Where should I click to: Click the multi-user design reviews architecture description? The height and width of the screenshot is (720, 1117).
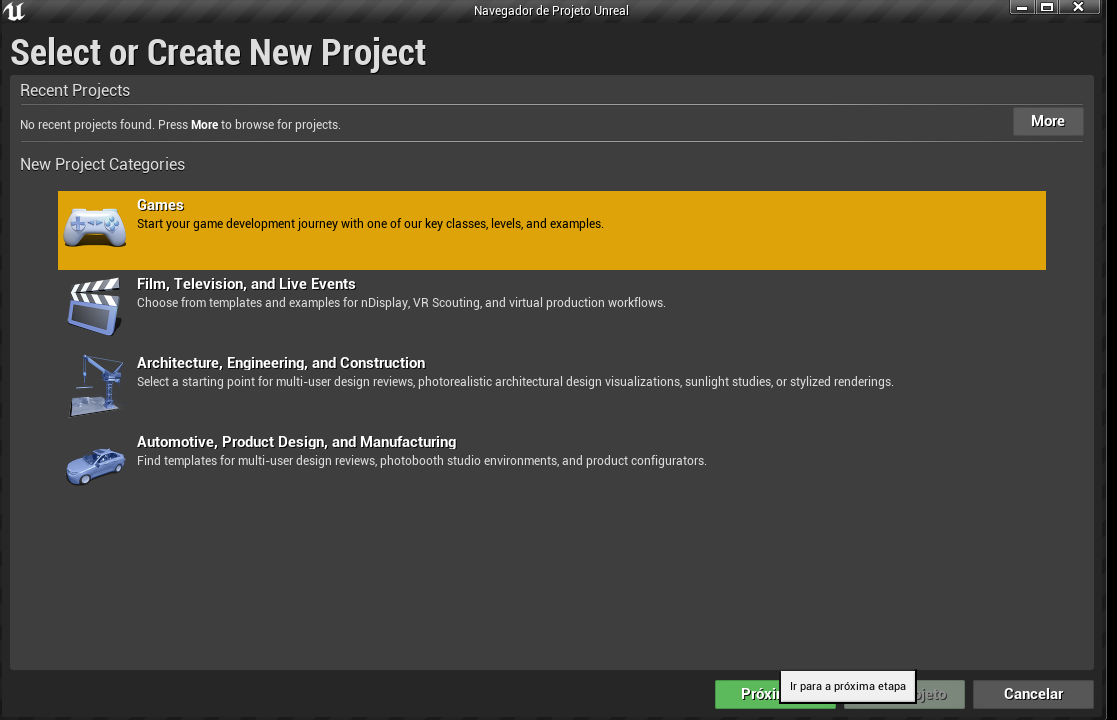click(x=515, y=382)
